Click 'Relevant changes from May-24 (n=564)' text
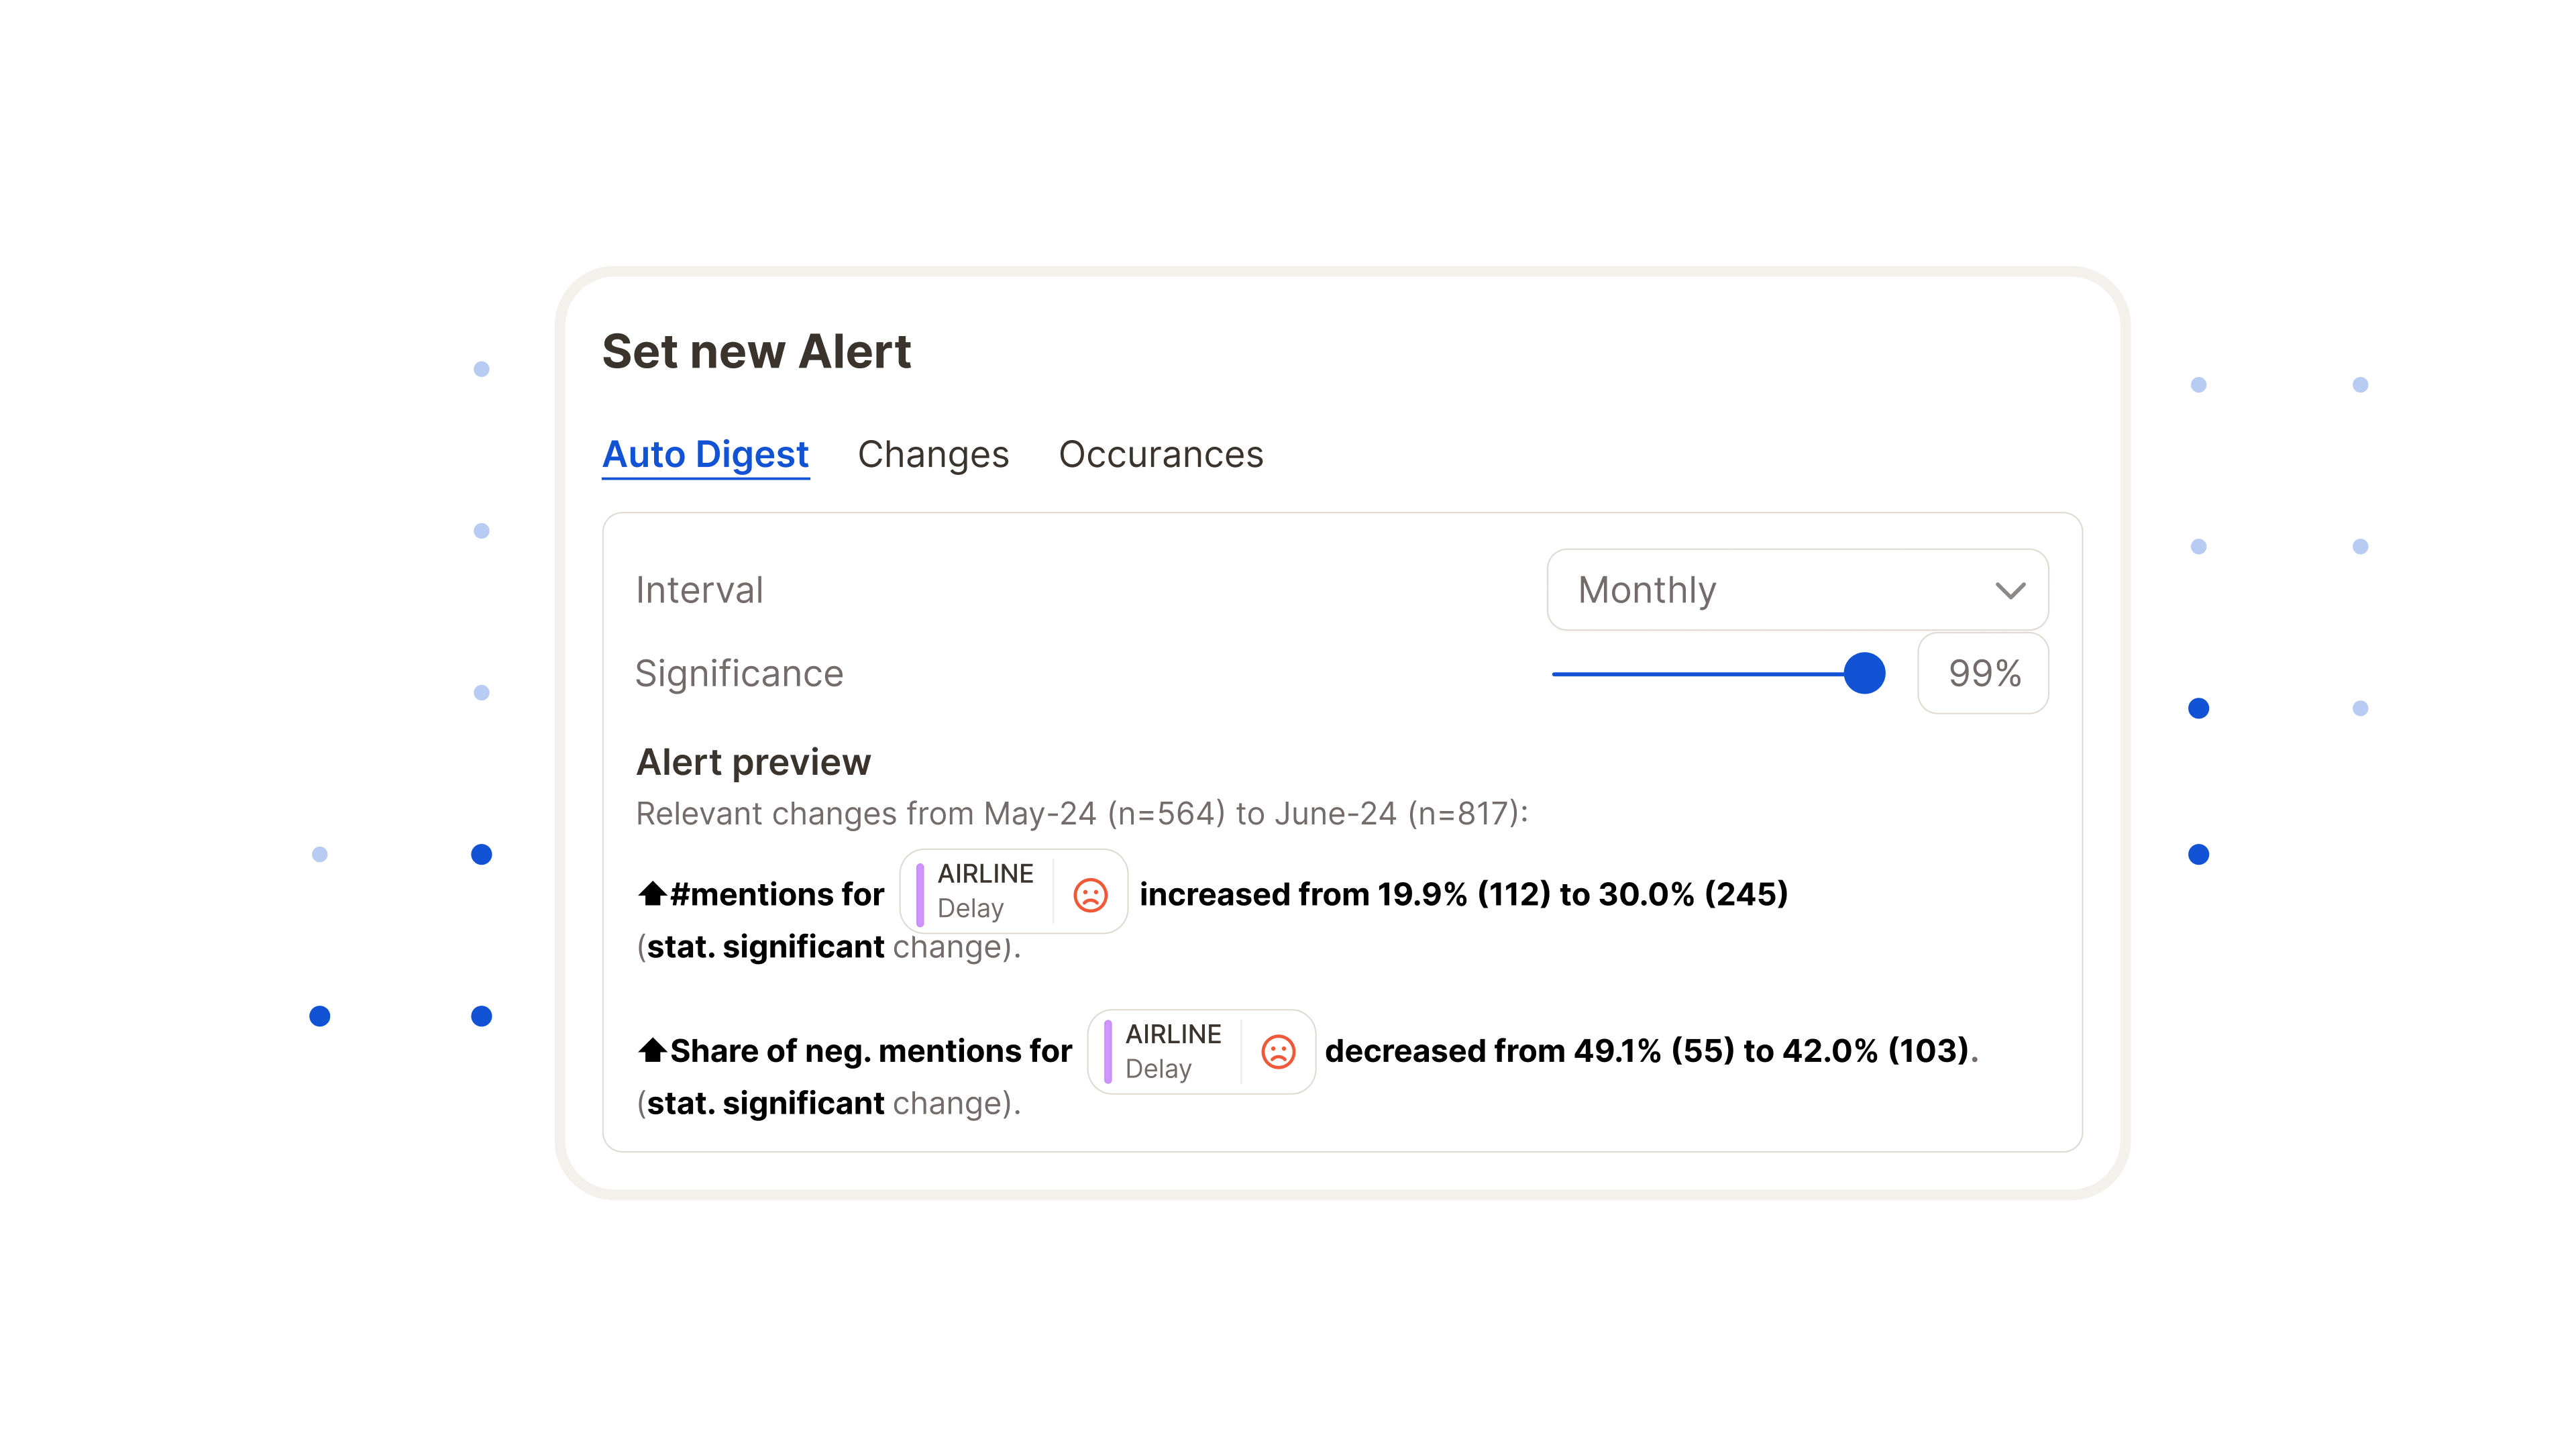This screenshot has width=2576, height=1449. (931, 814)
